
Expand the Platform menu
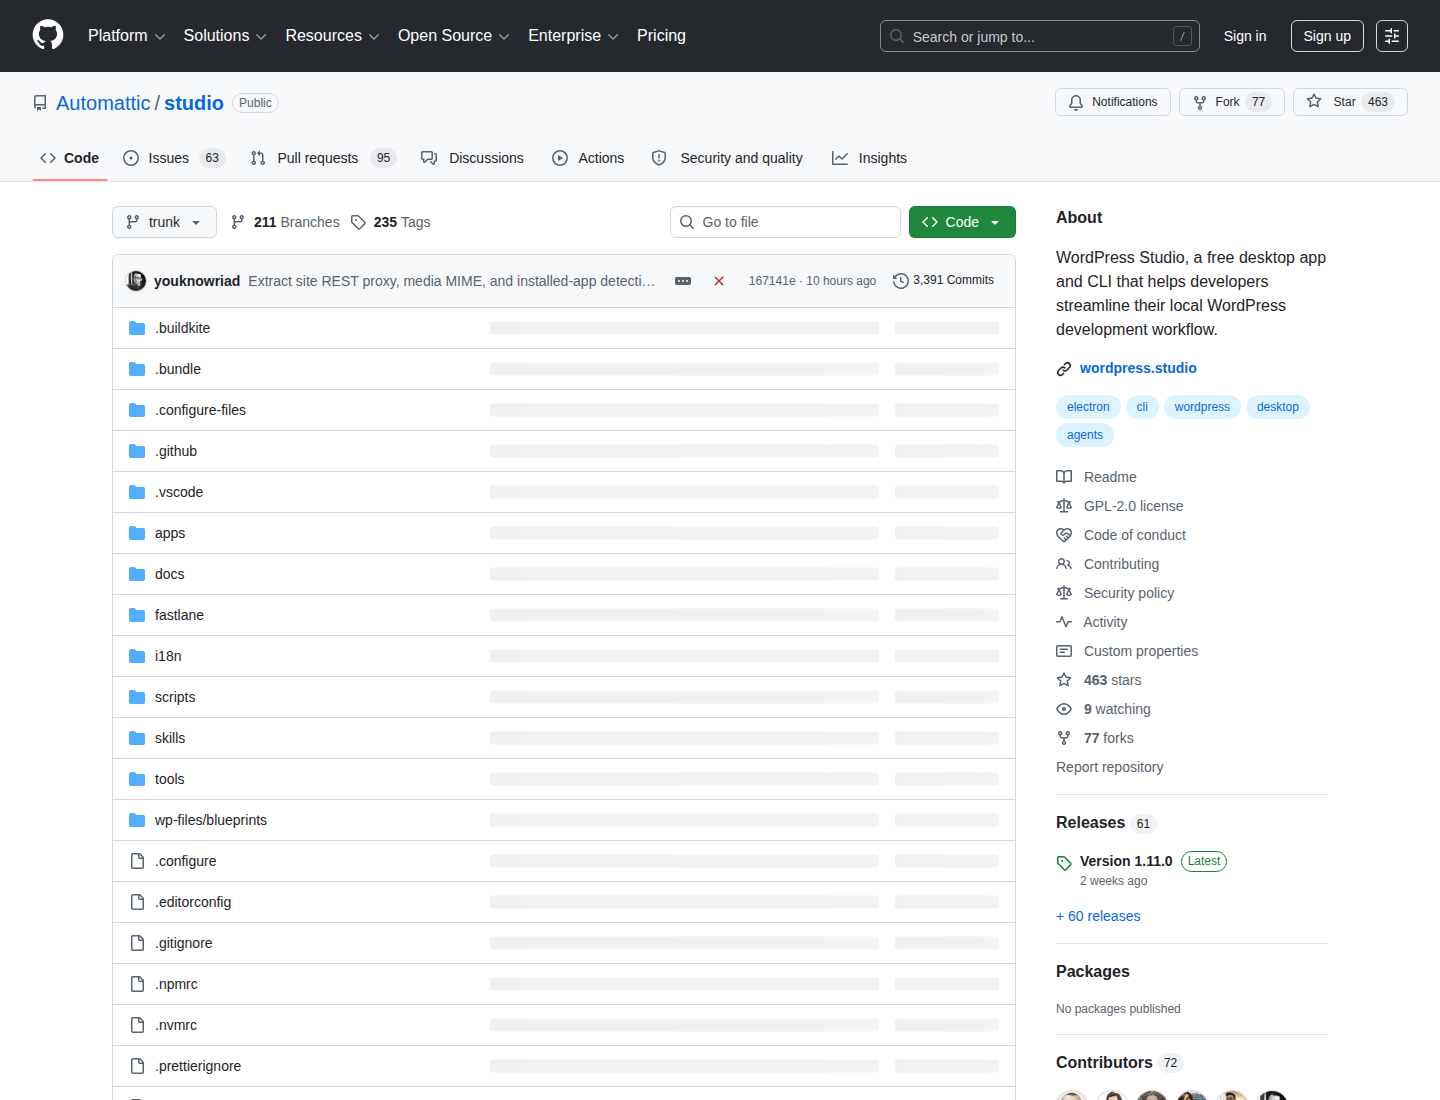click(x=126, y=36)
